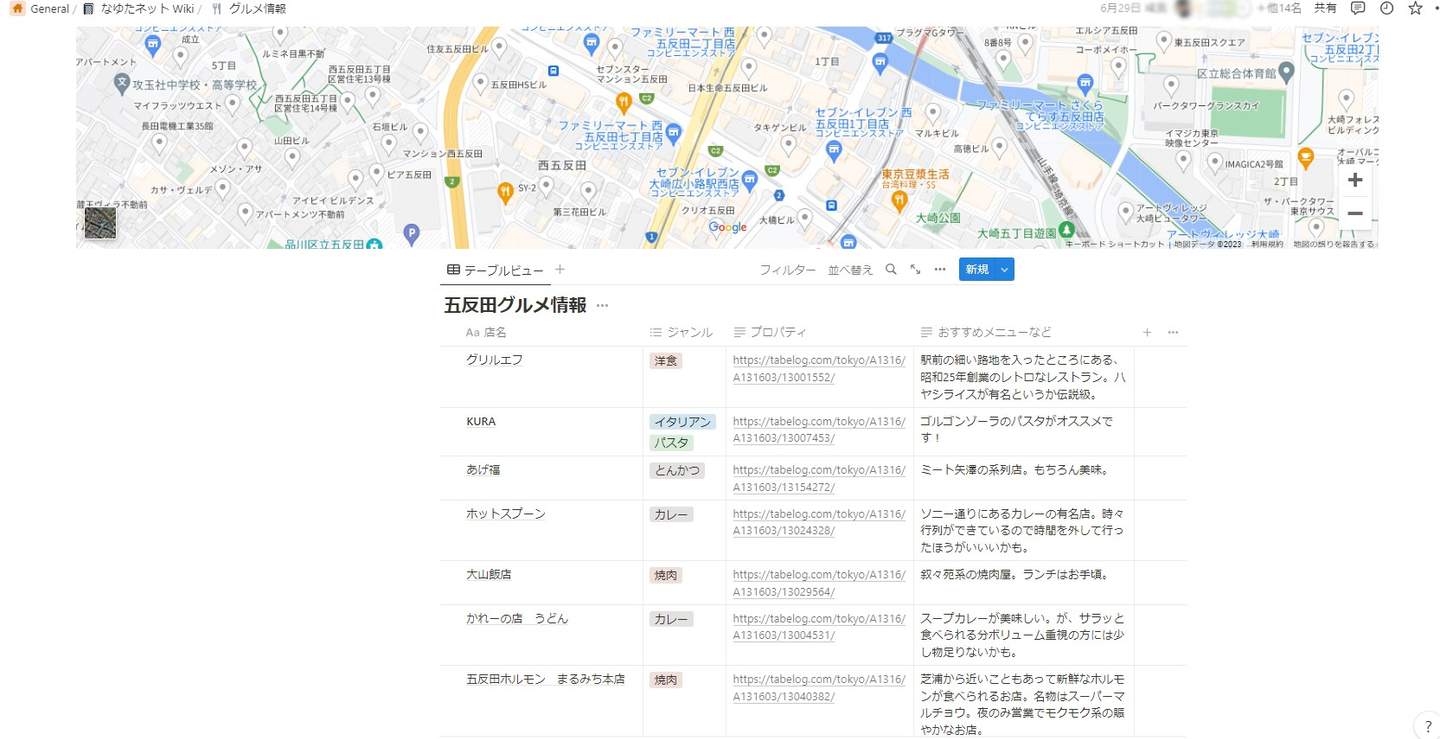Click the 新規 button
This screenshot has width=1440, height=739.
tap(977, 269)
